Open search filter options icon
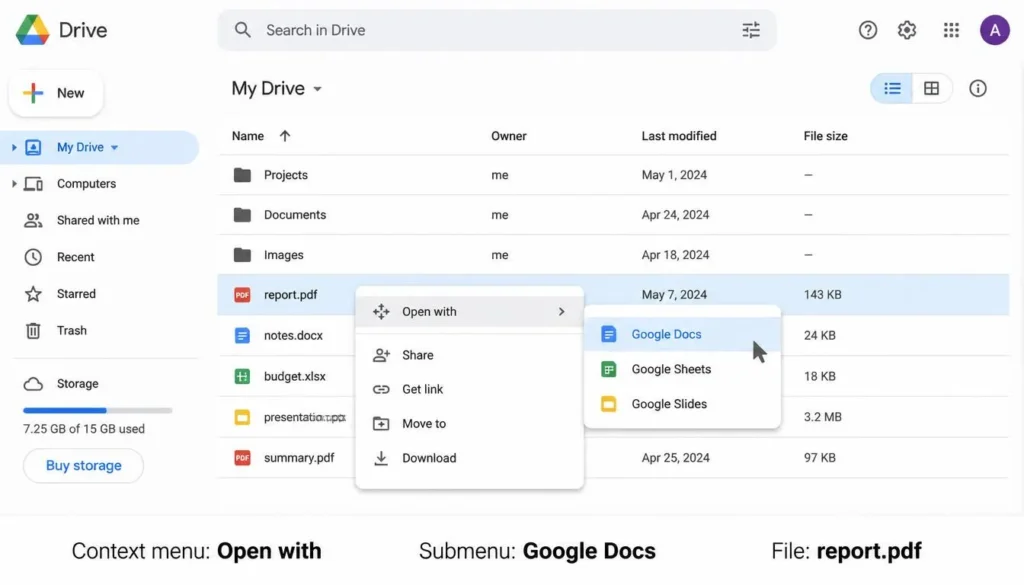 [751, 30]
